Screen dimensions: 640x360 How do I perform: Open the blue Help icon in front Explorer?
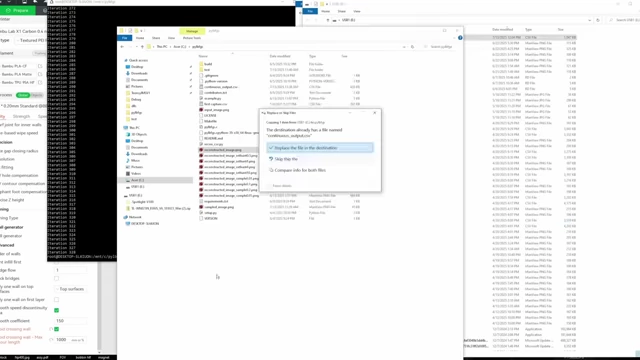tap(460, 38)
